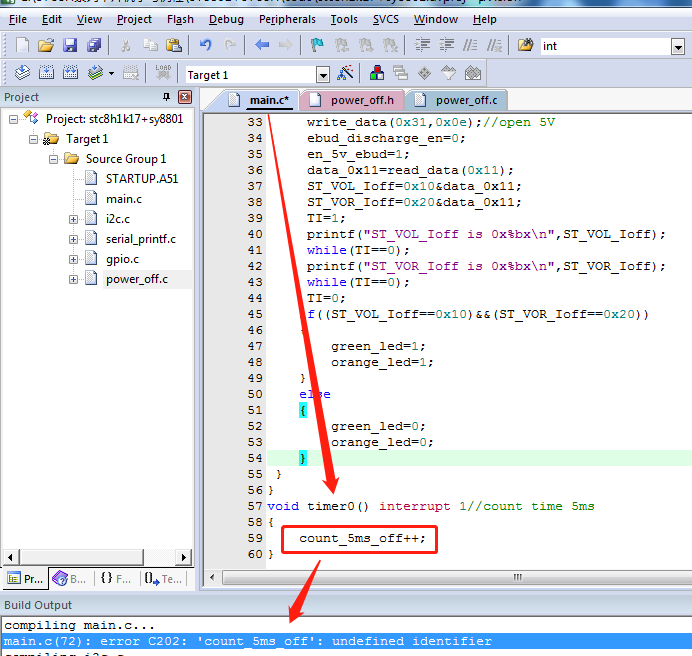Switch to the Books tab

click(69, 579)
